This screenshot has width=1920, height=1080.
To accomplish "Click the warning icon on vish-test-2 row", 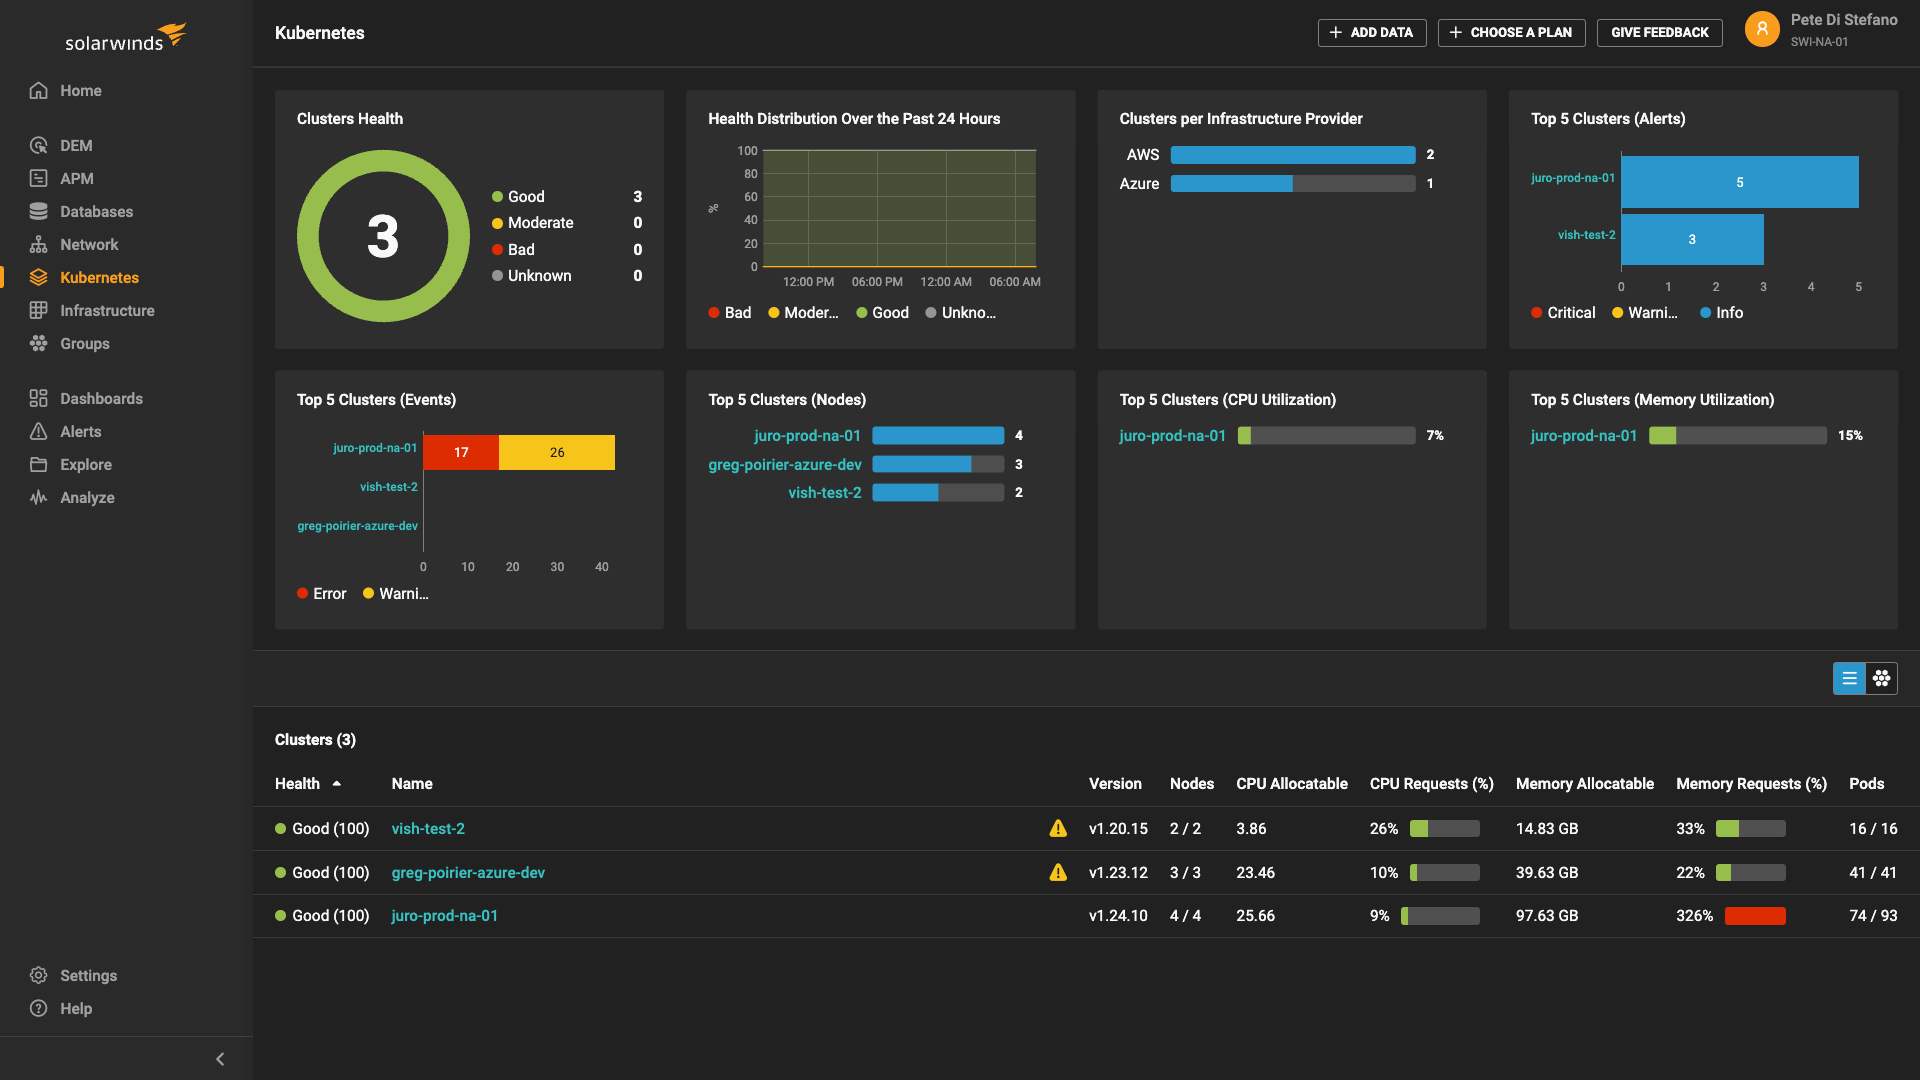I will click(1058, 828).
